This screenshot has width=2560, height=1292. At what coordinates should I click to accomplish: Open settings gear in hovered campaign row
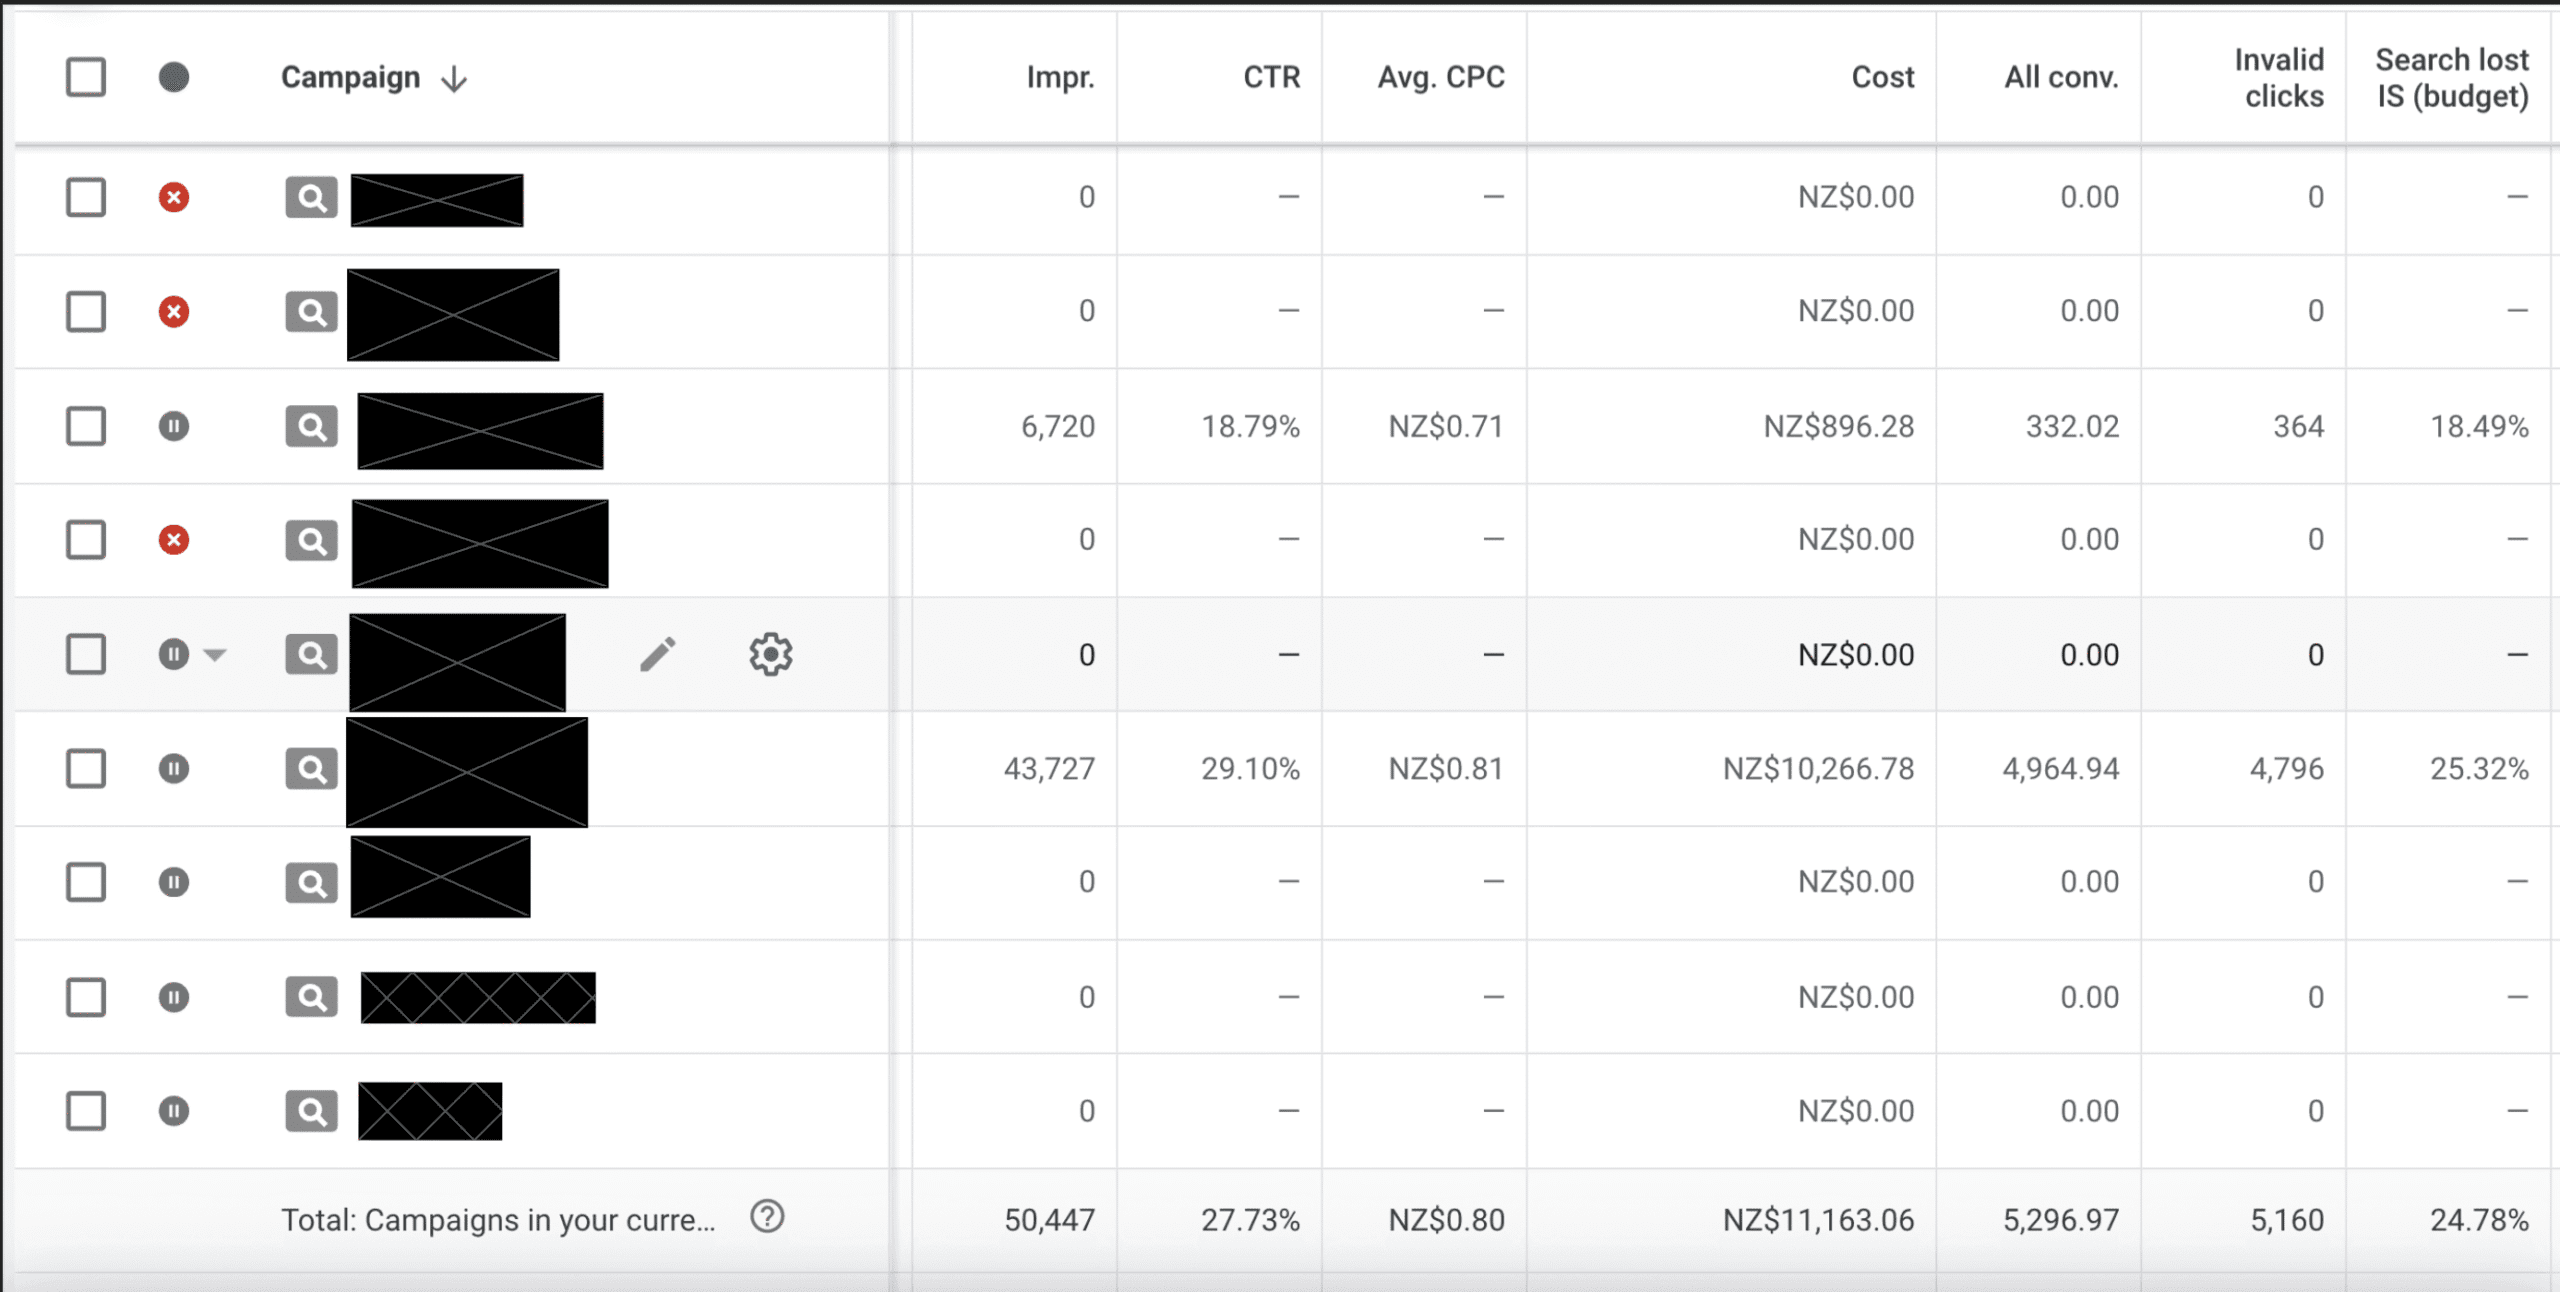coord(770,655)
